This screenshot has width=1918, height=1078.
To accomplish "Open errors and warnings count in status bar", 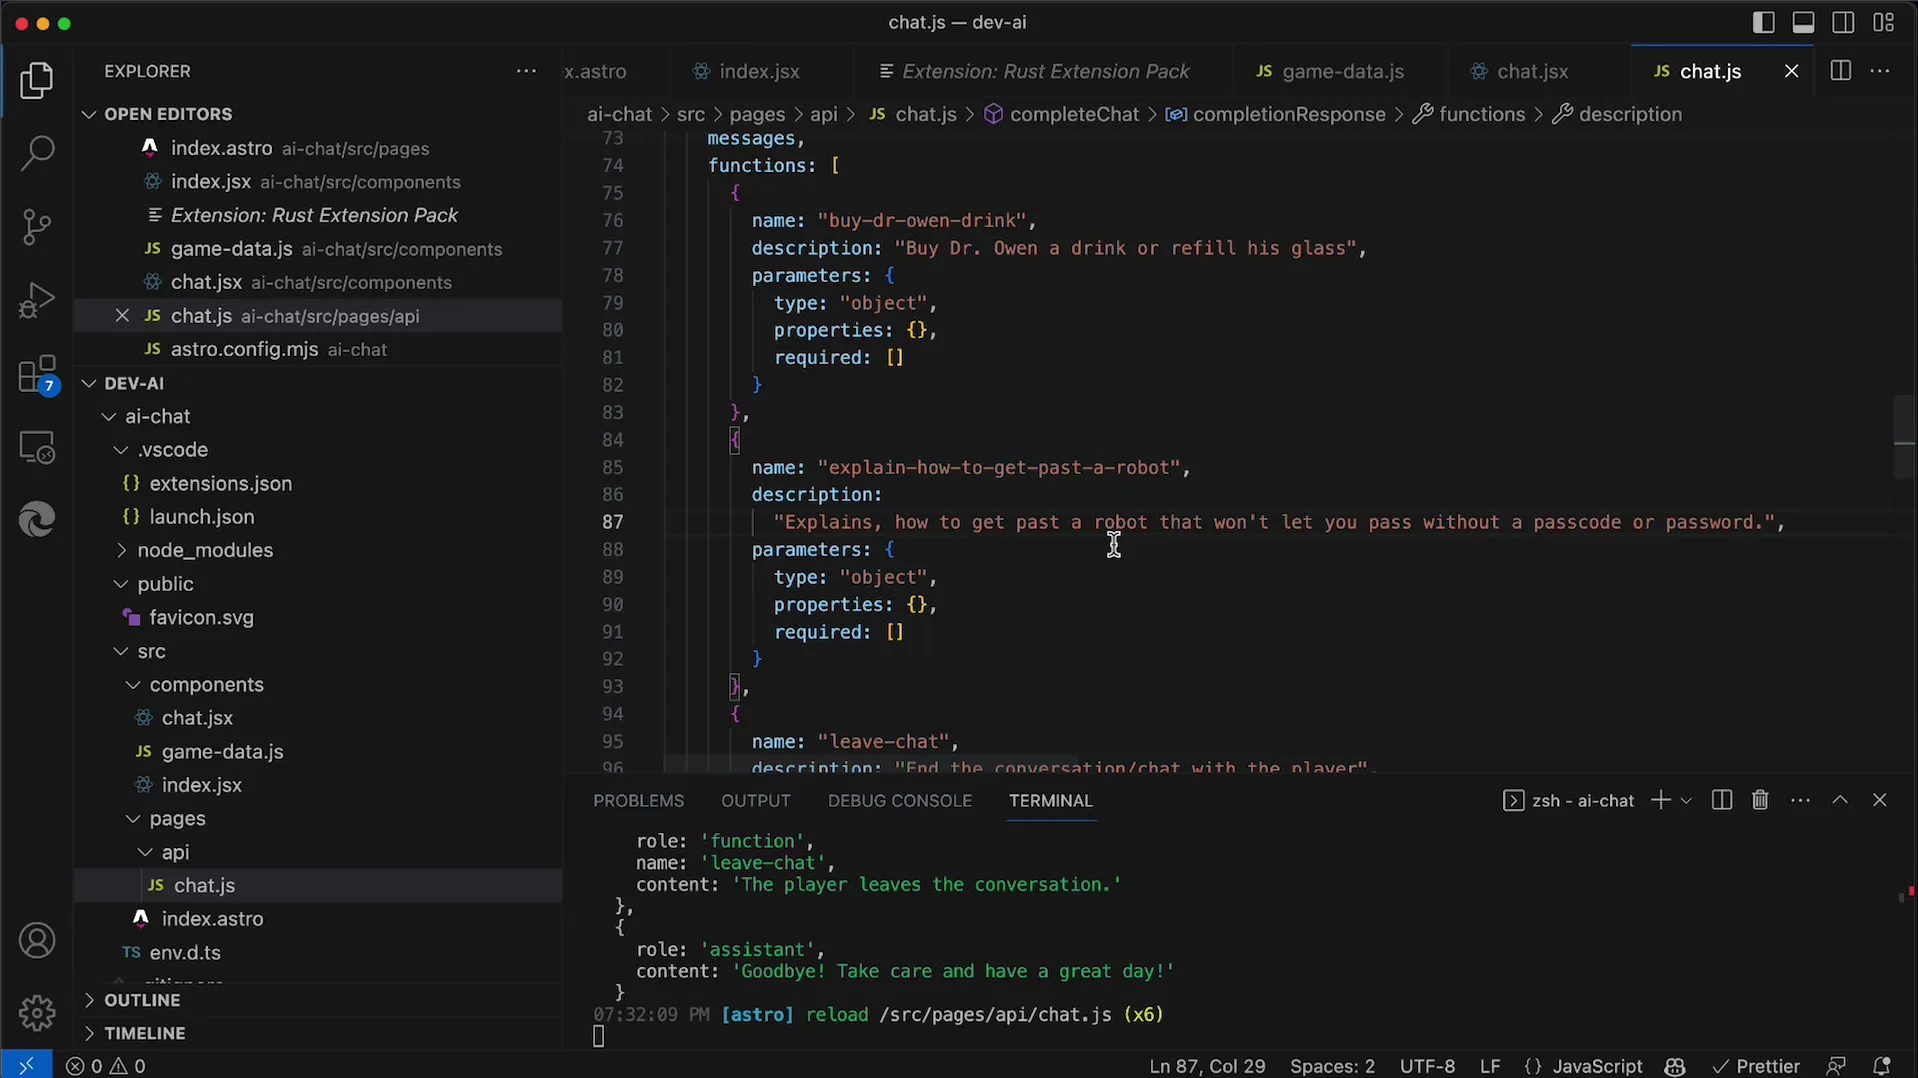I will click(106, 1066).
